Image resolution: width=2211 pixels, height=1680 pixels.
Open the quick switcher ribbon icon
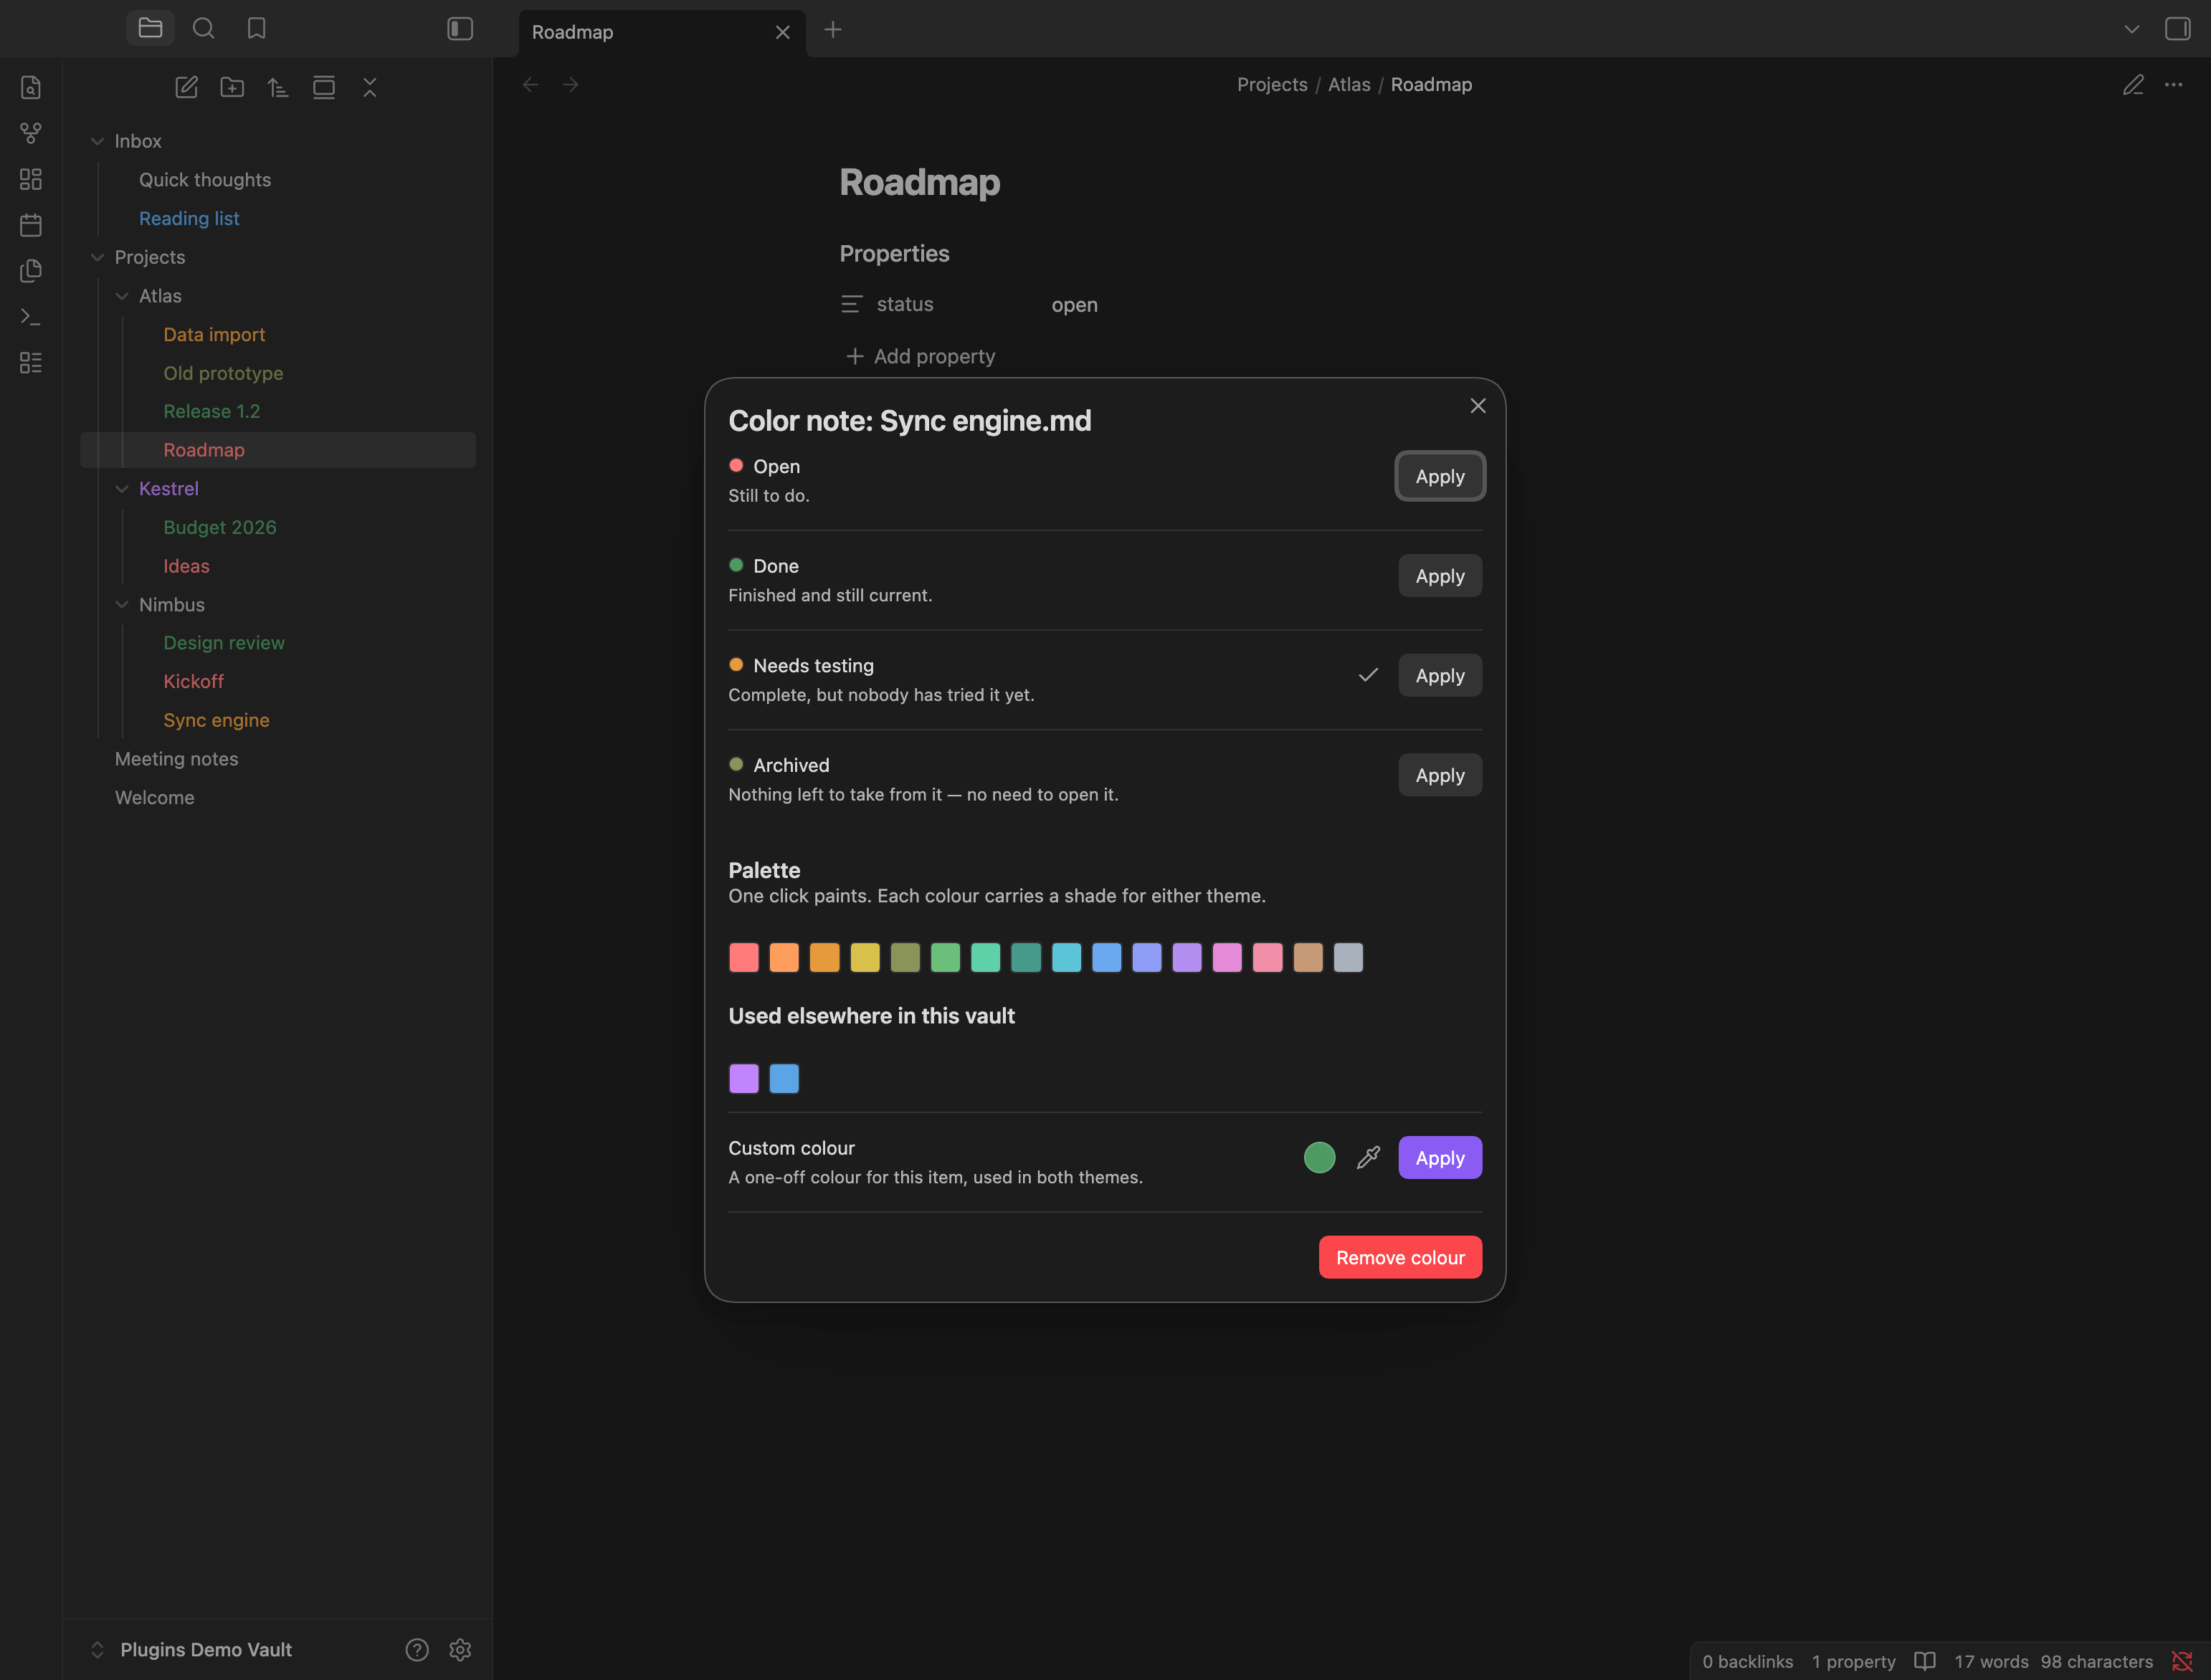pos(31,87)
